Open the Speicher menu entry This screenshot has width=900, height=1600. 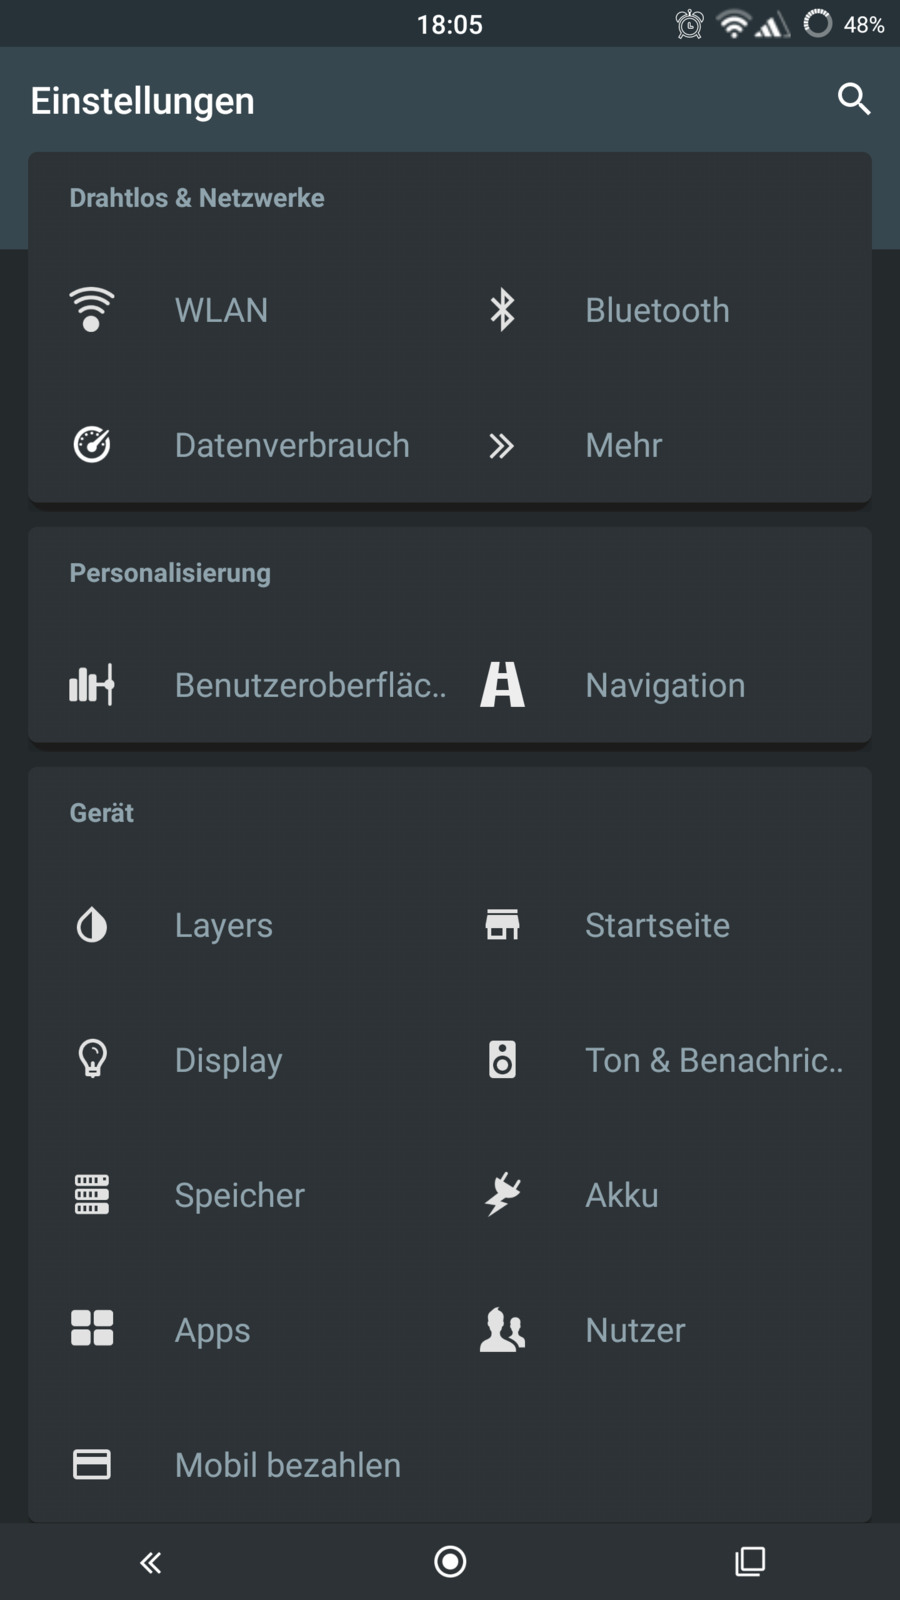240,1195
